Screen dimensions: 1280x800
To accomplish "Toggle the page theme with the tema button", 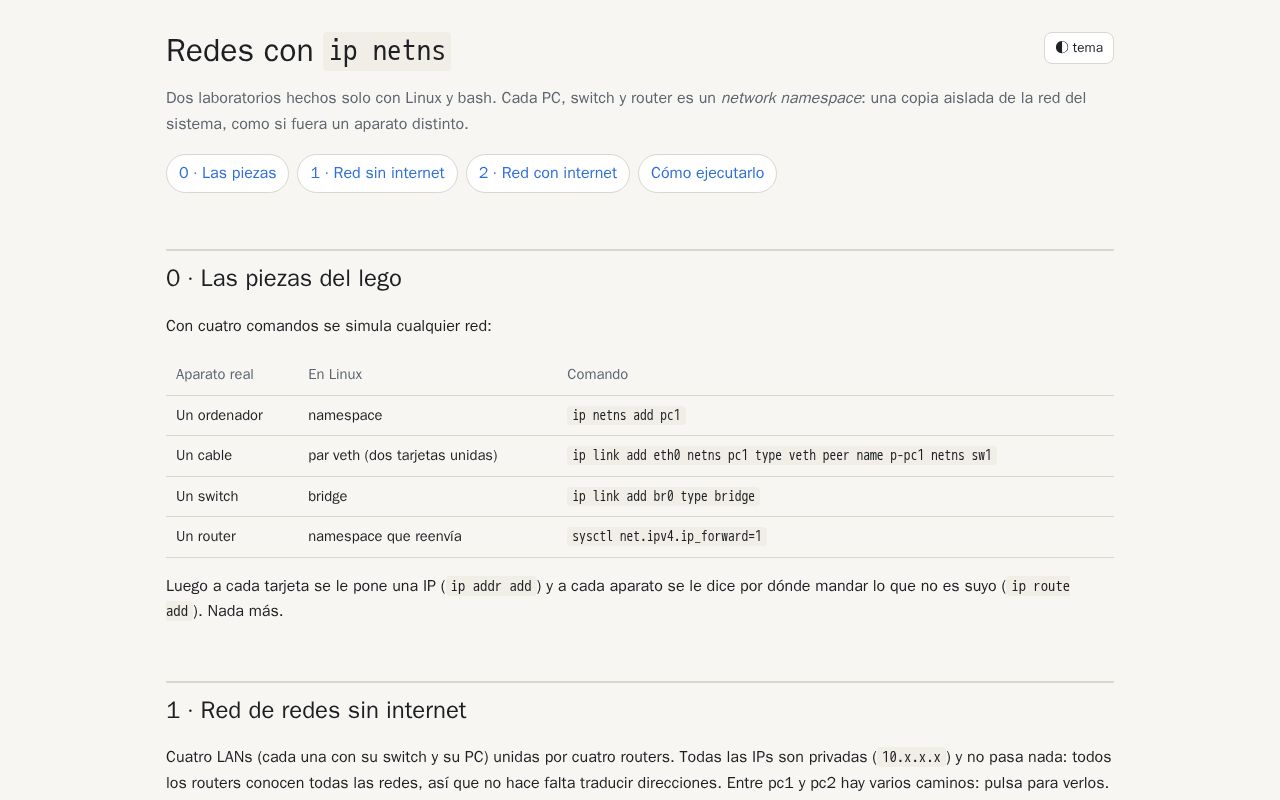I will coord(1078,48).
